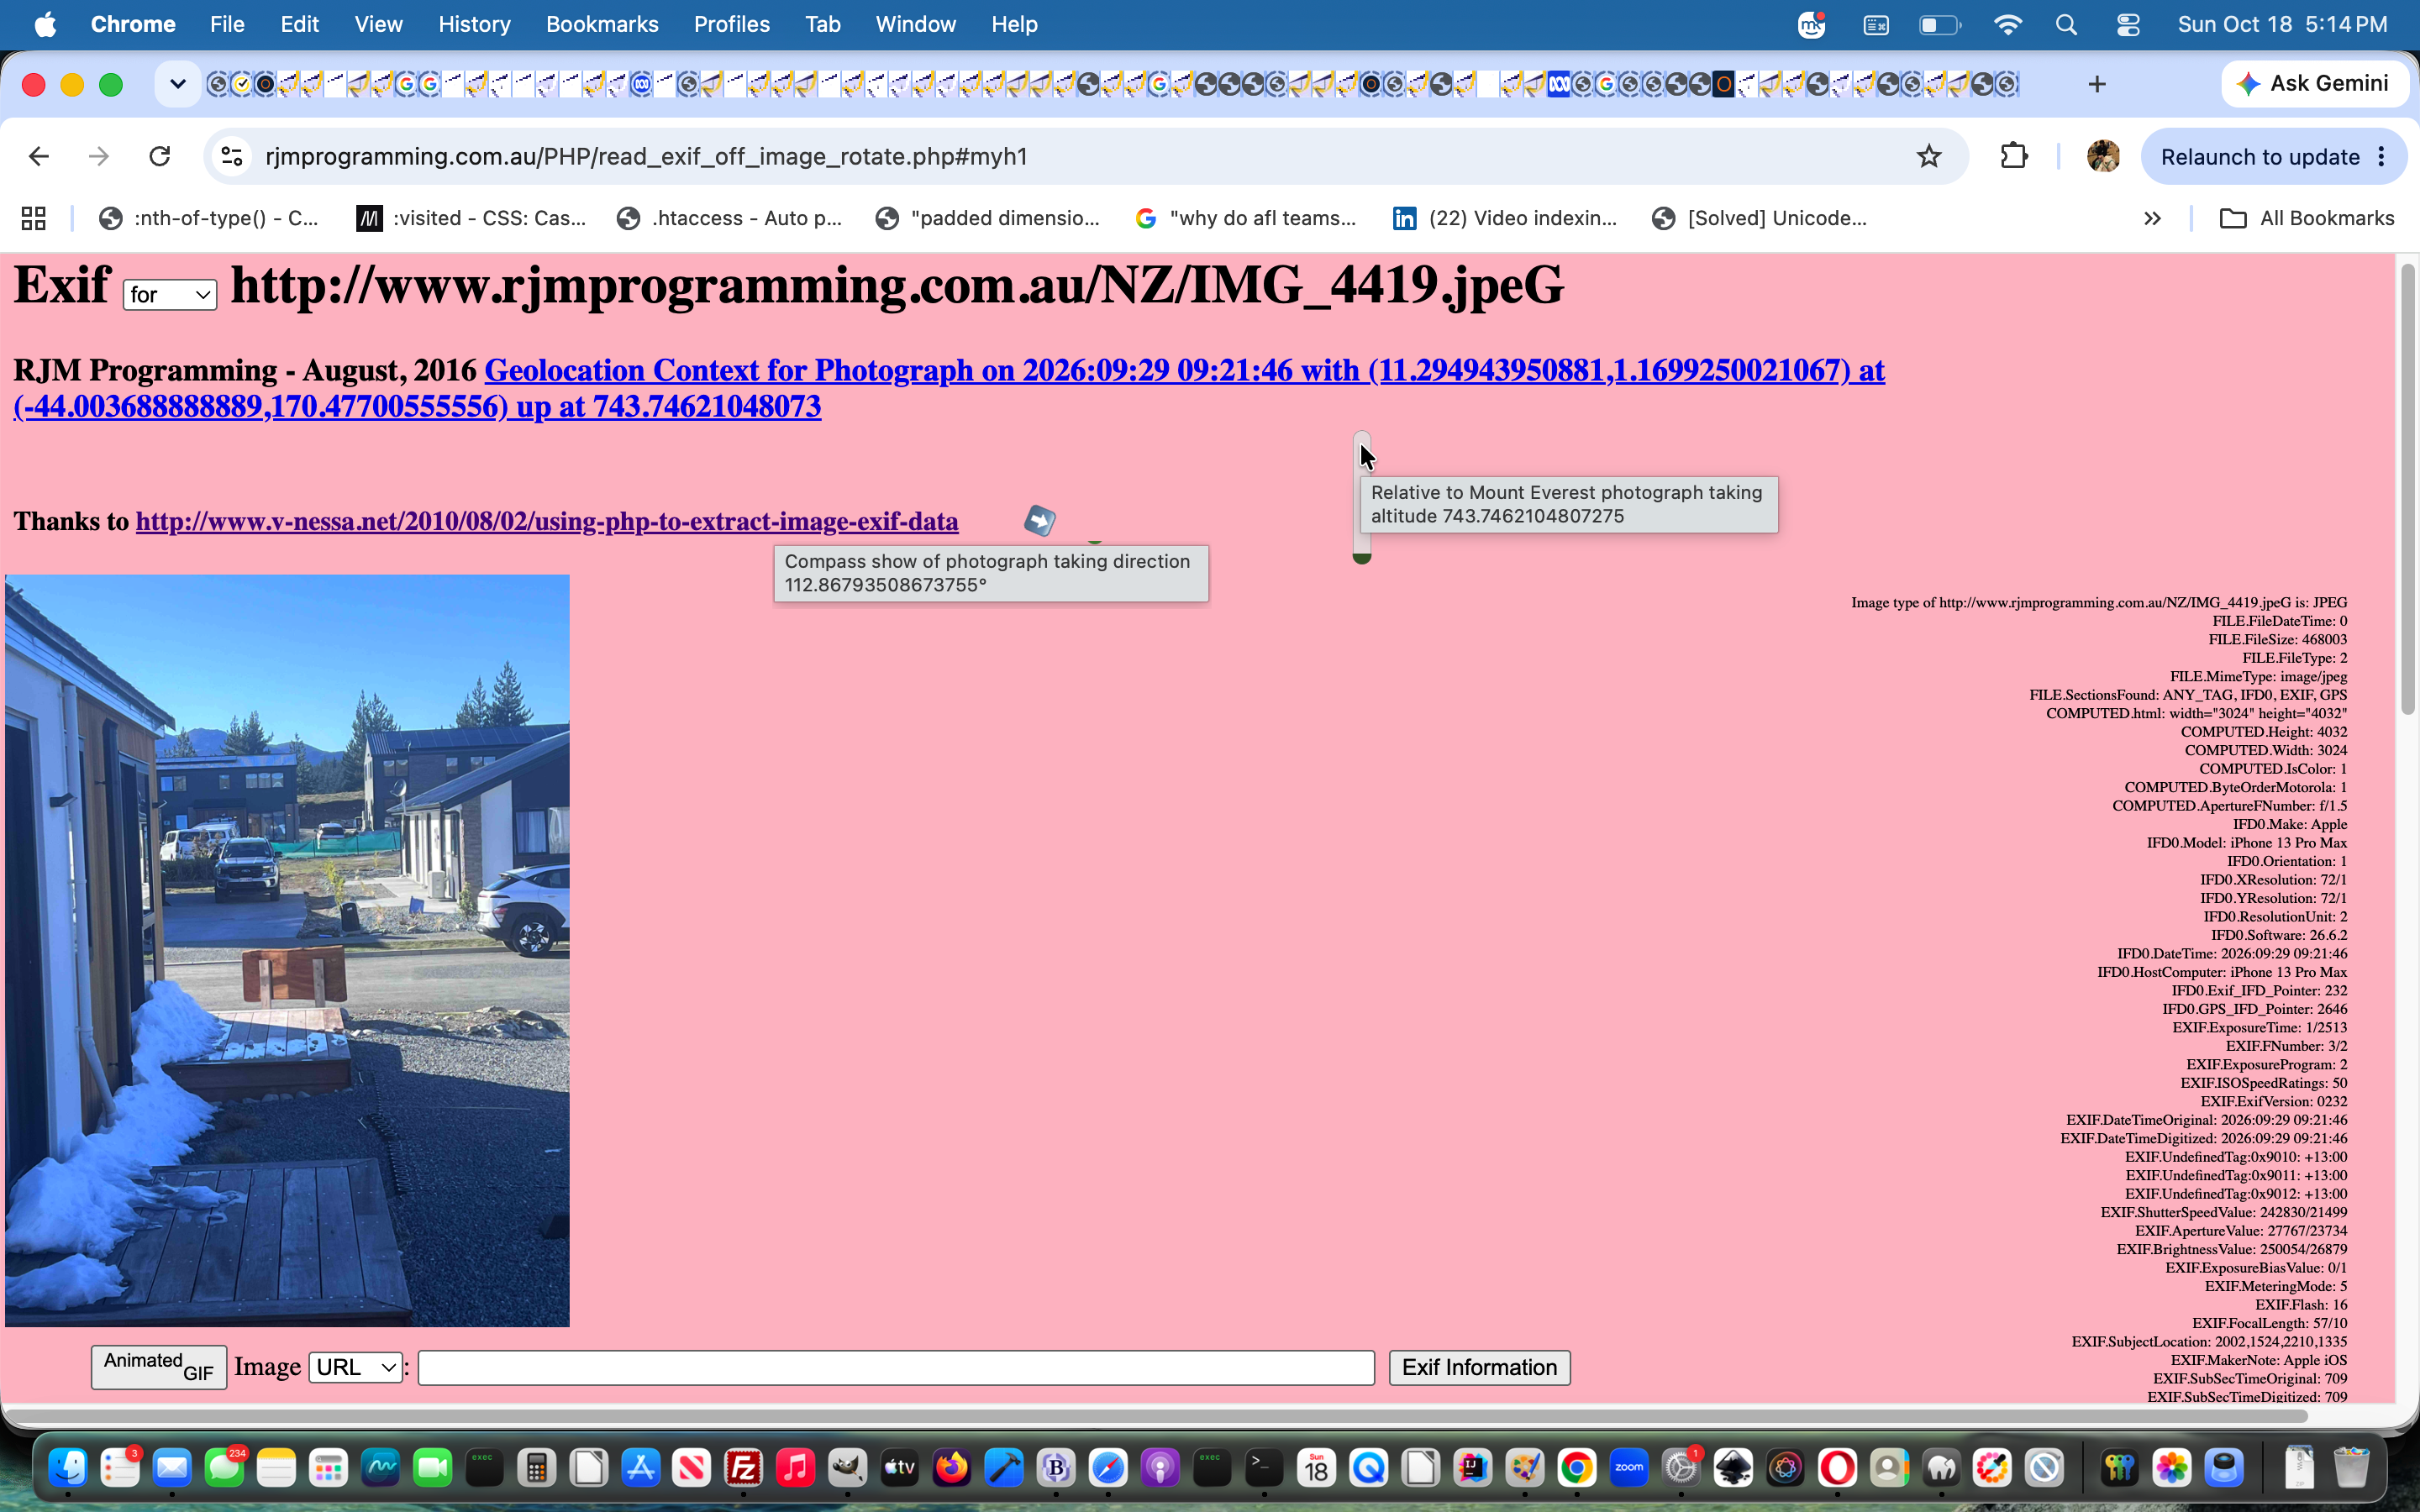Show apps grid in bookmarks bar
2420x1512 pixels.
[x=33, y=218]
